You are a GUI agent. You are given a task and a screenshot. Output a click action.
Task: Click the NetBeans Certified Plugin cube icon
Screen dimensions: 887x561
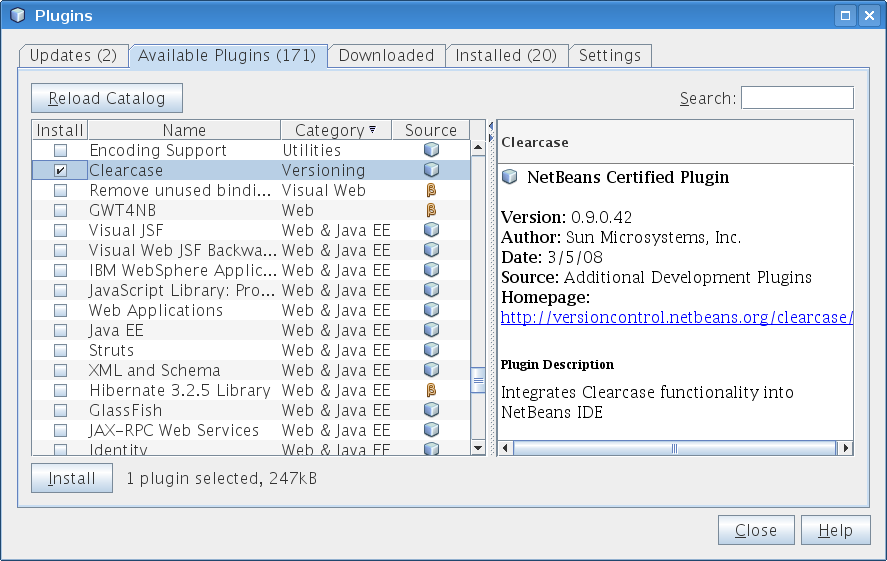point(510,177)
